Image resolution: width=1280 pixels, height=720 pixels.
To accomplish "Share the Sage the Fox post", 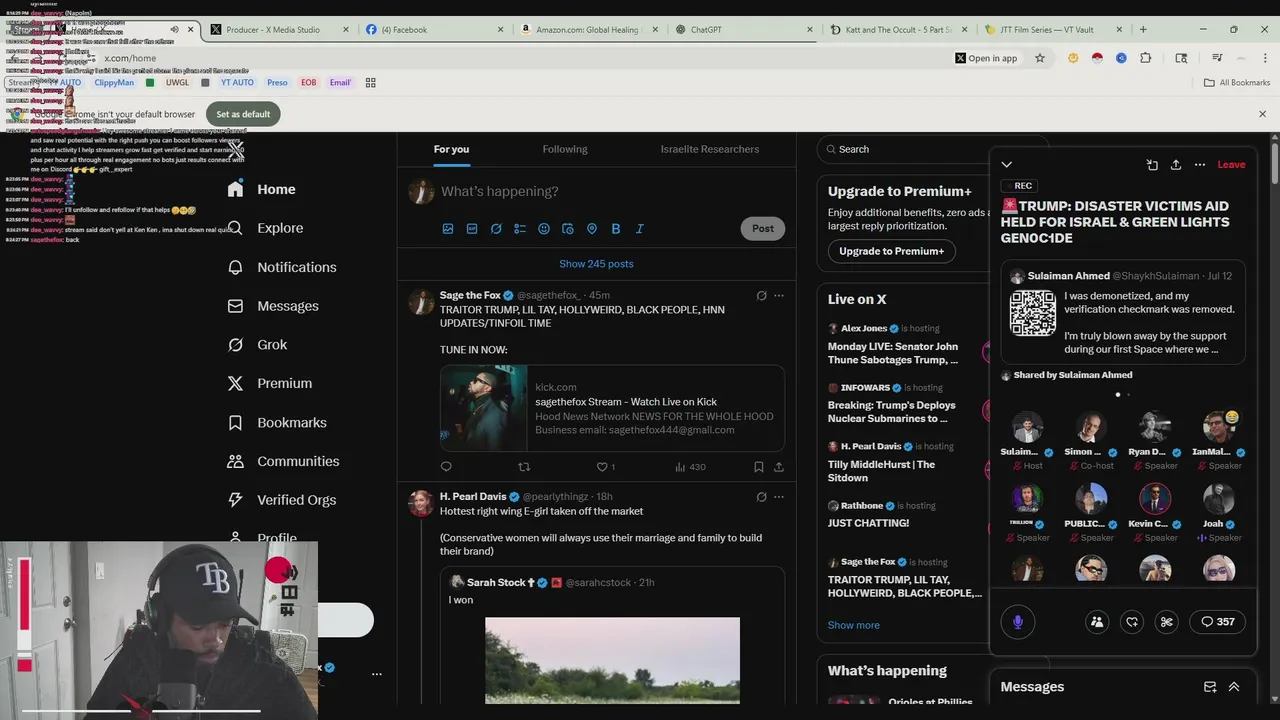I will point(779,467).
